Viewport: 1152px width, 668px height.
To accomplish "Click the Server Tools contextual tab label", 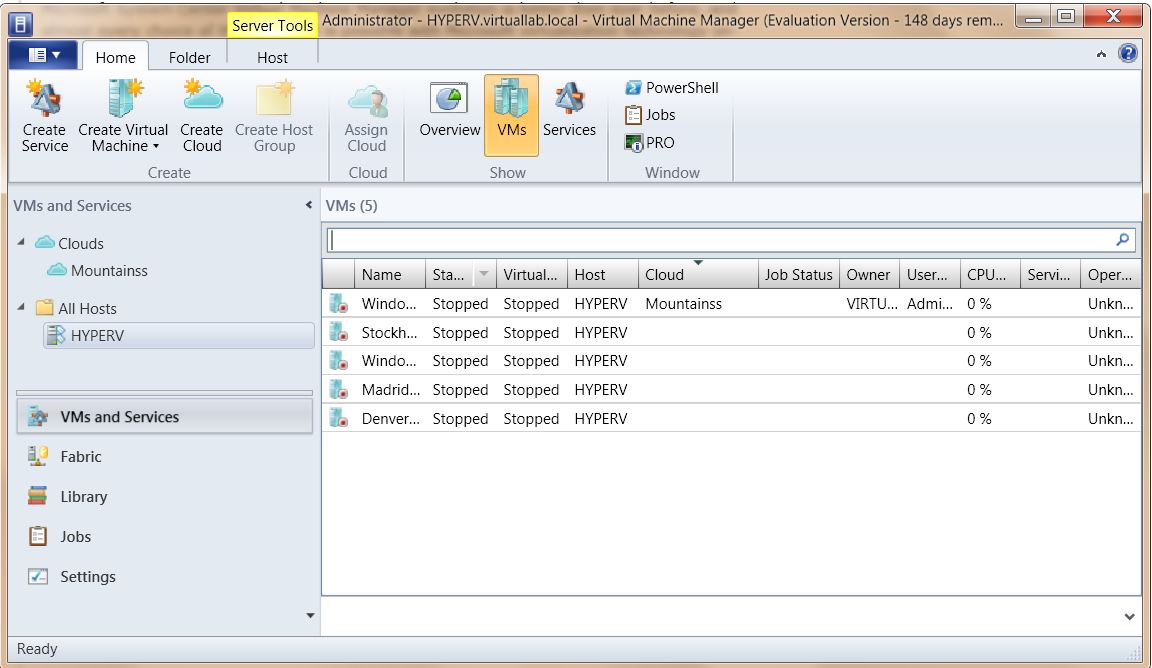I will click(x=273, y=25).
